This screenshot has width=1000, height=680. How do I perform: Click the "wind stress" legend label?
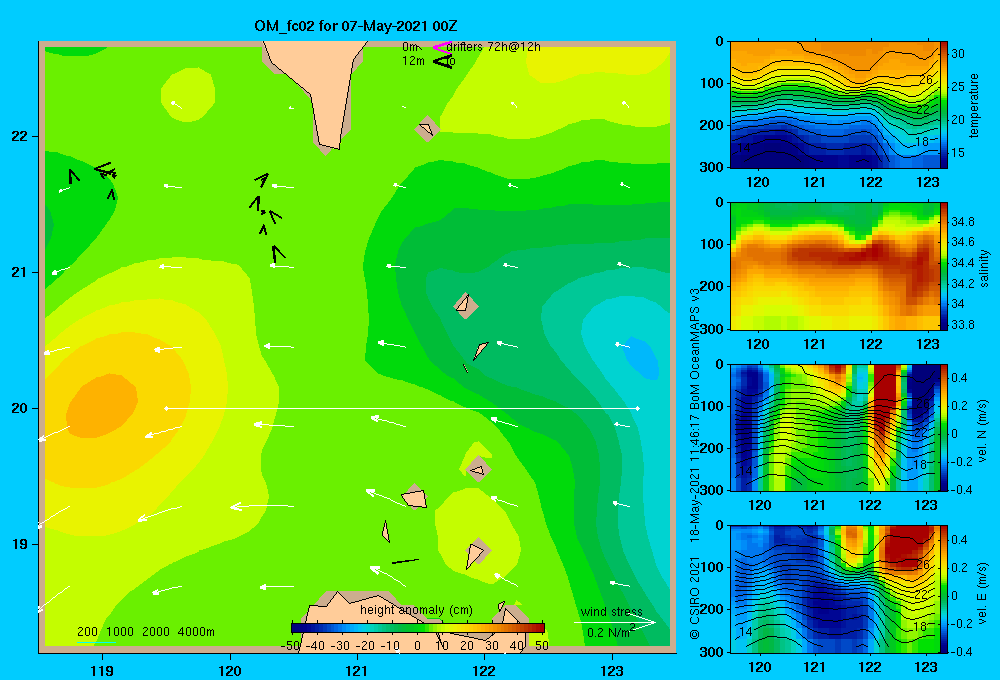[x=611, y=612]
